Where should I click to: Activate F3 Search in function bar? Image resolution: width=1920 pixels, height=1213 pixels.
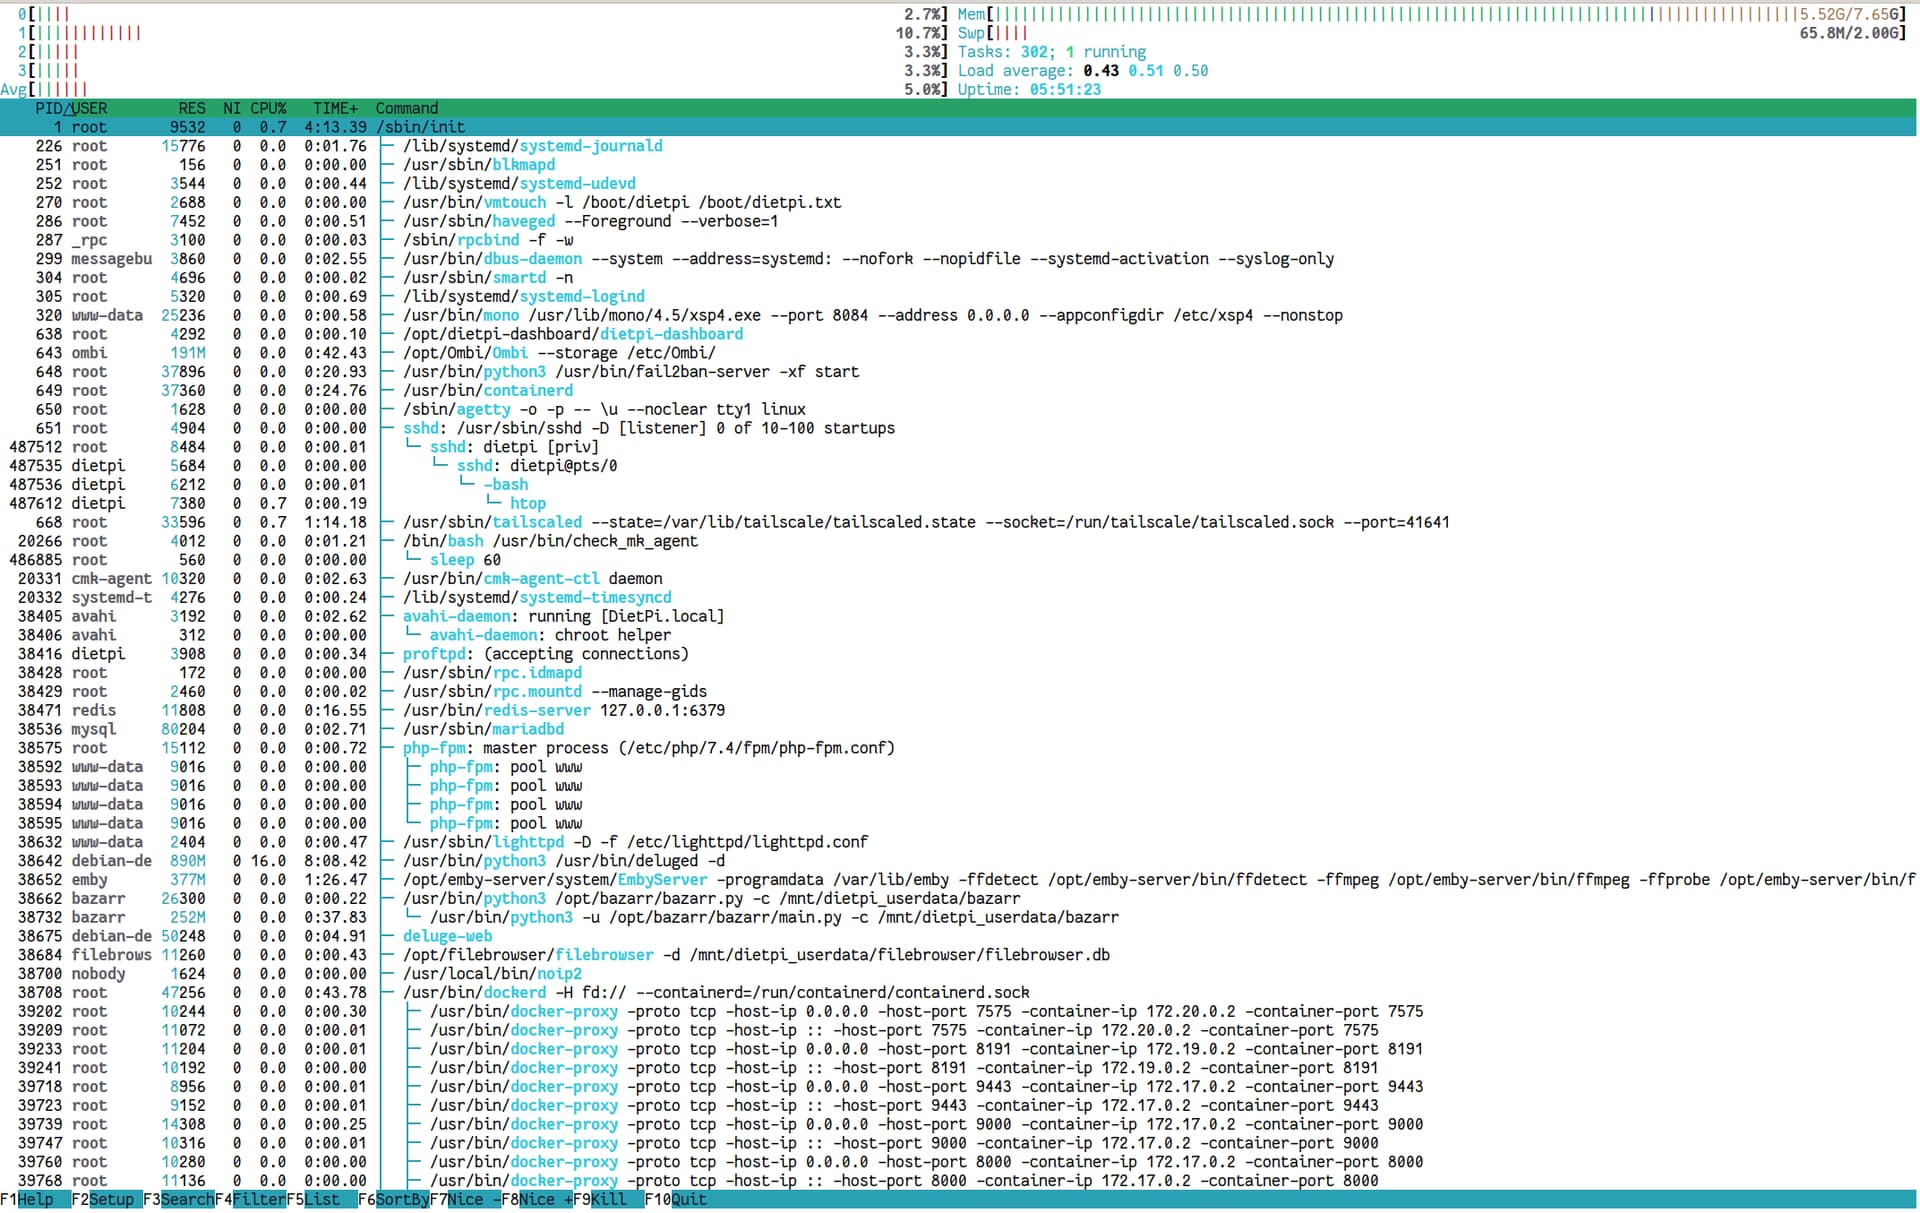click(x=179, y=1199)
